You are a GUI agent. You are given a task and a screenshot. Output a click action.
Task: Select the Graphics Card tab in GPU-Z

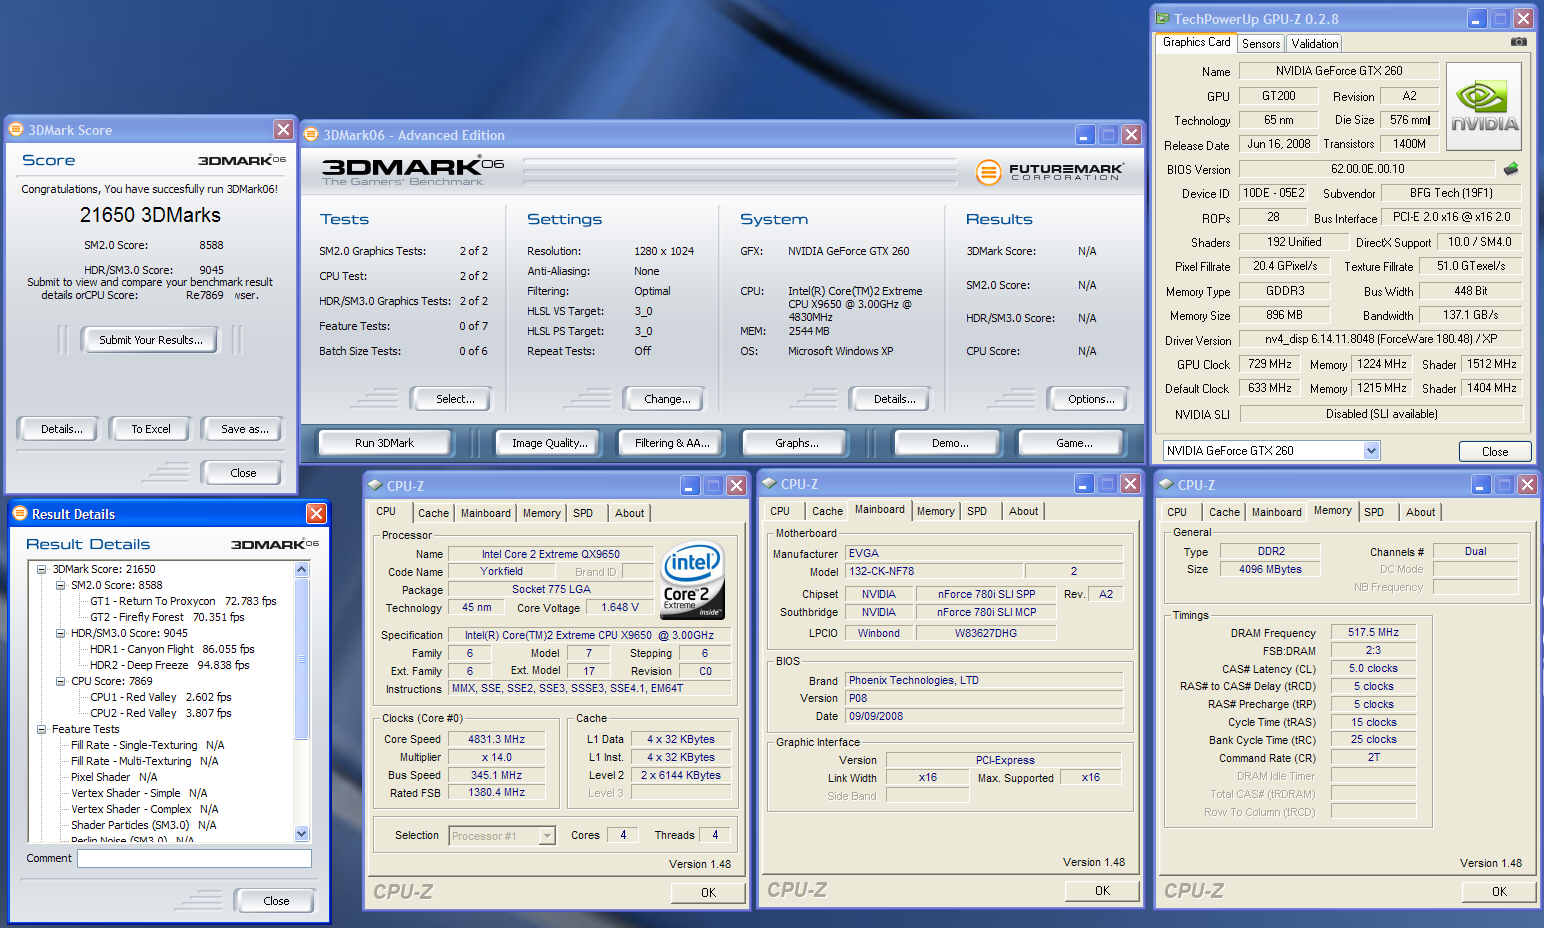[1196, 42]
